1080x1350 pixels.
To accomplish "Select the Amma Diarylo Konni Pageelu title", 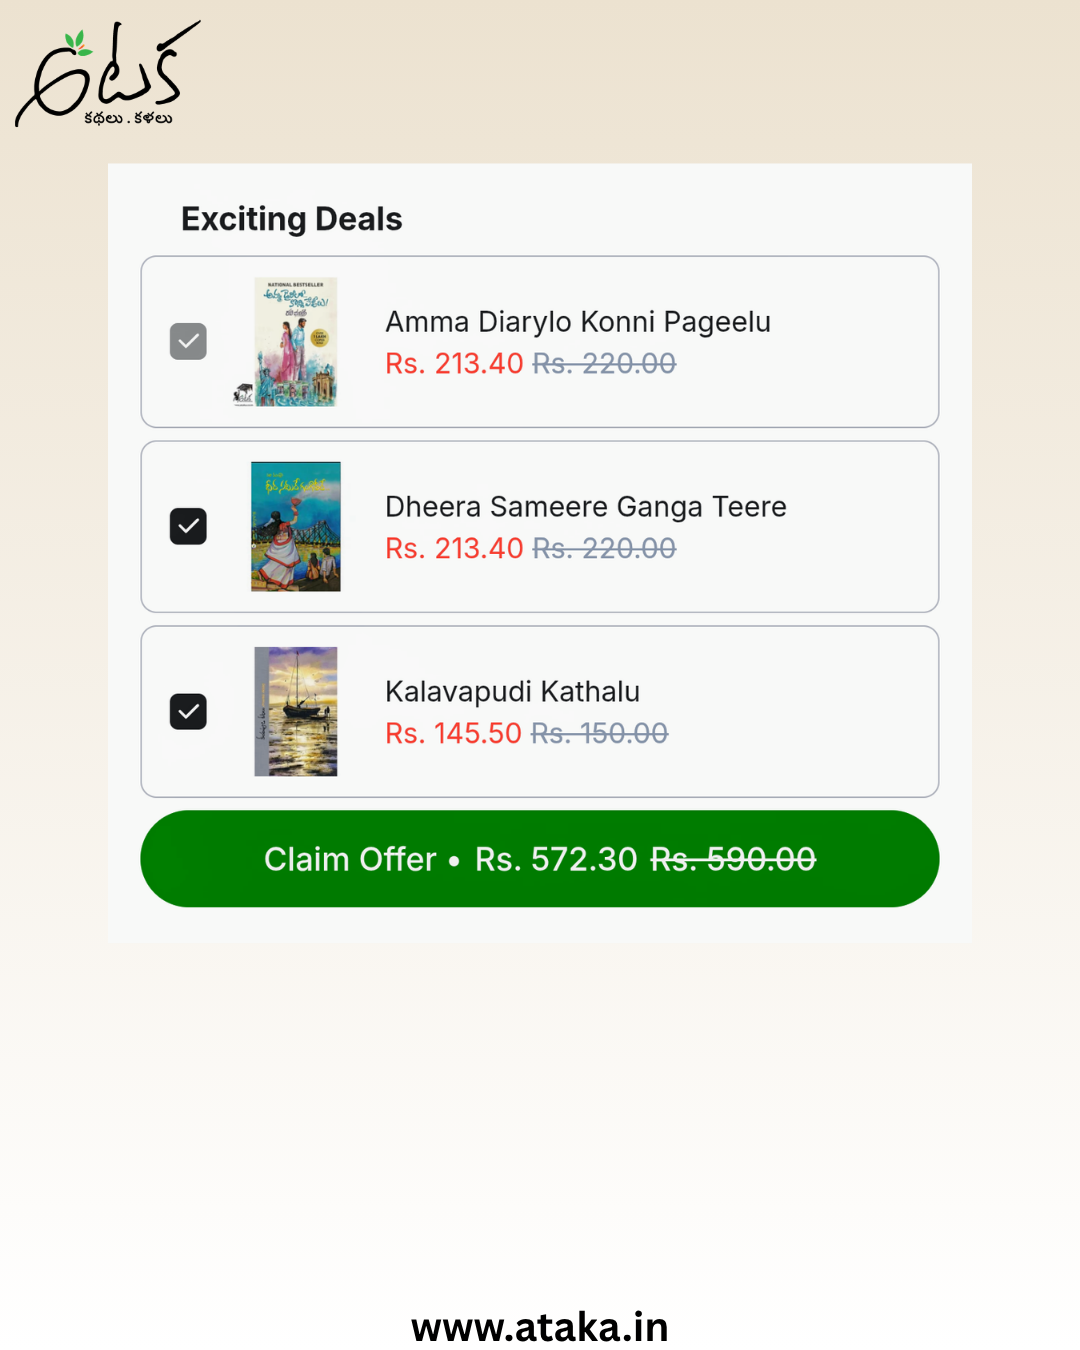I will pos(578,322).
